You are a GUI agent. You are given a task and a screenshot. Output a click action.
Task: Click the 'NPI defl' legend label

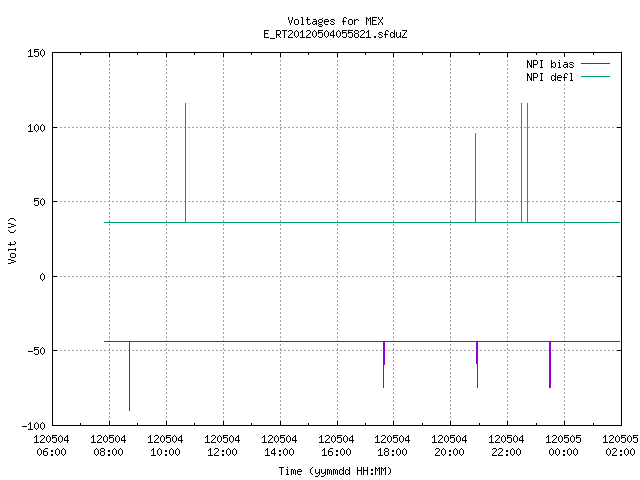pos(550,77)
